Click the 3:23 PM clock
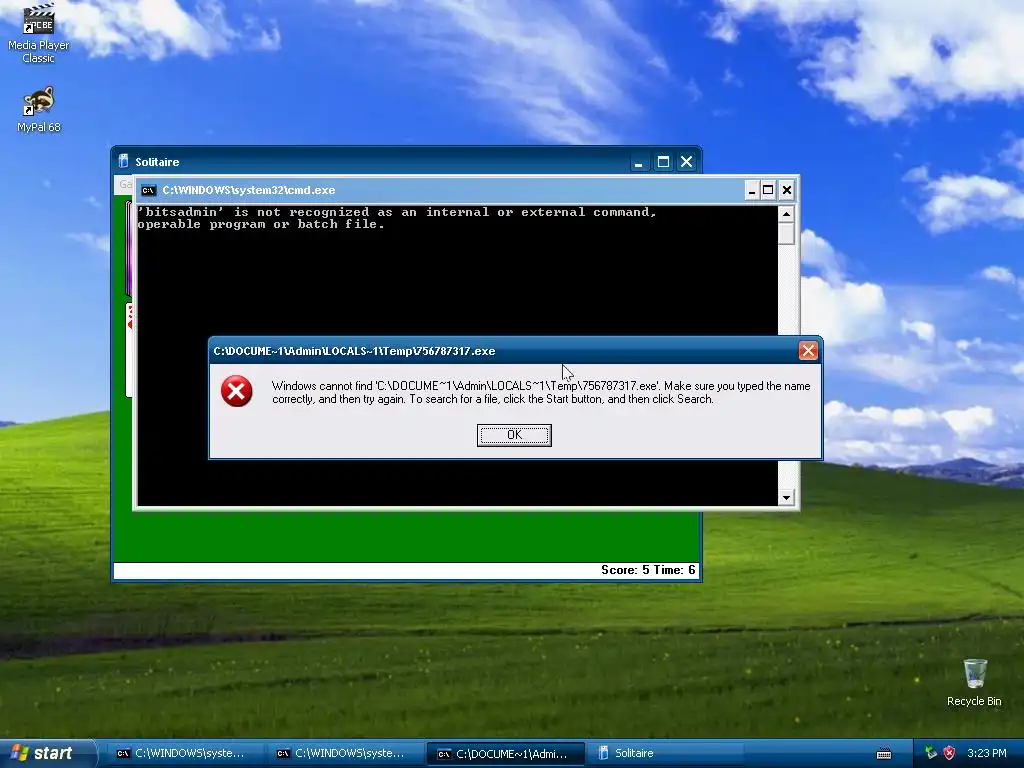Screen dimensions: 1024x768 coord(986,753)
